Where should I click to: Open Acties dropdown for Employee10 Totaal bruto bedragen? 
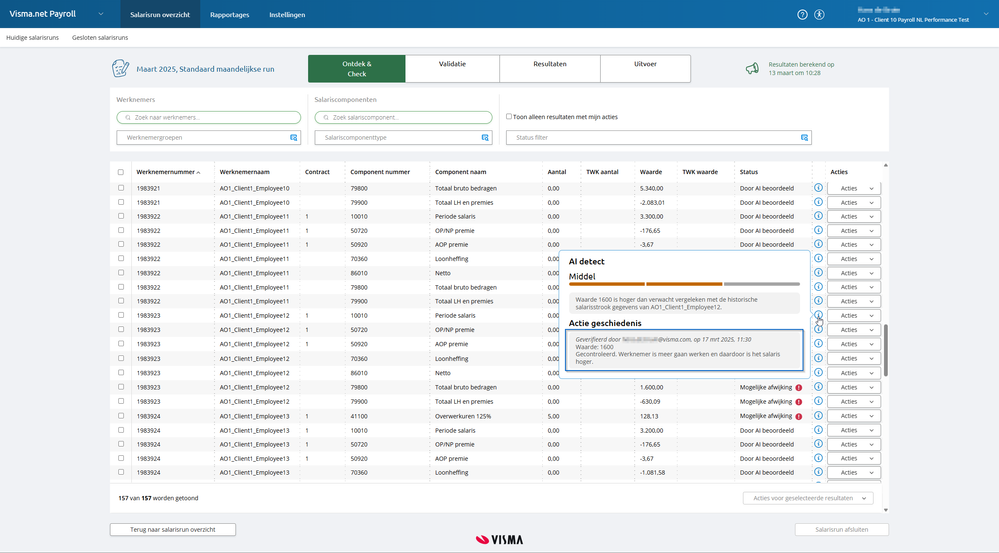coord(854,189)
